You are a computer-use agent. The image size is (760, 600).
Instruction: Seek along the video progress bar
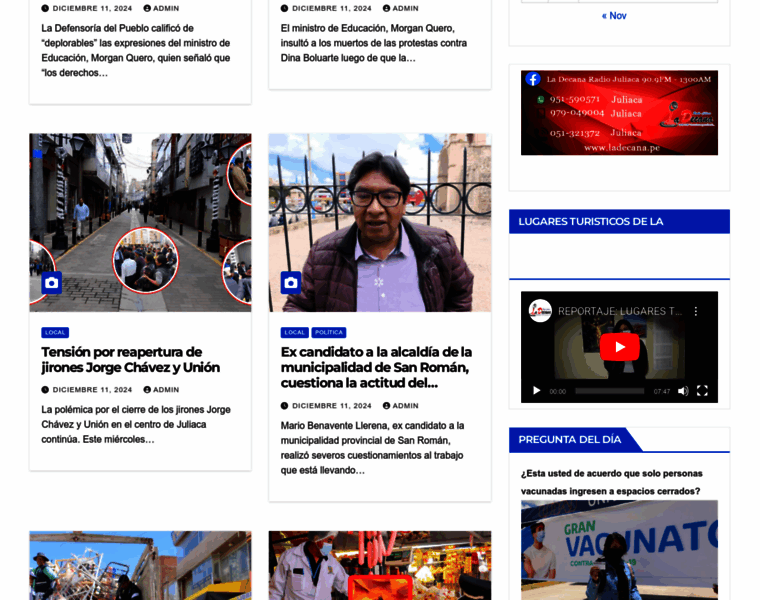point(609,391)
